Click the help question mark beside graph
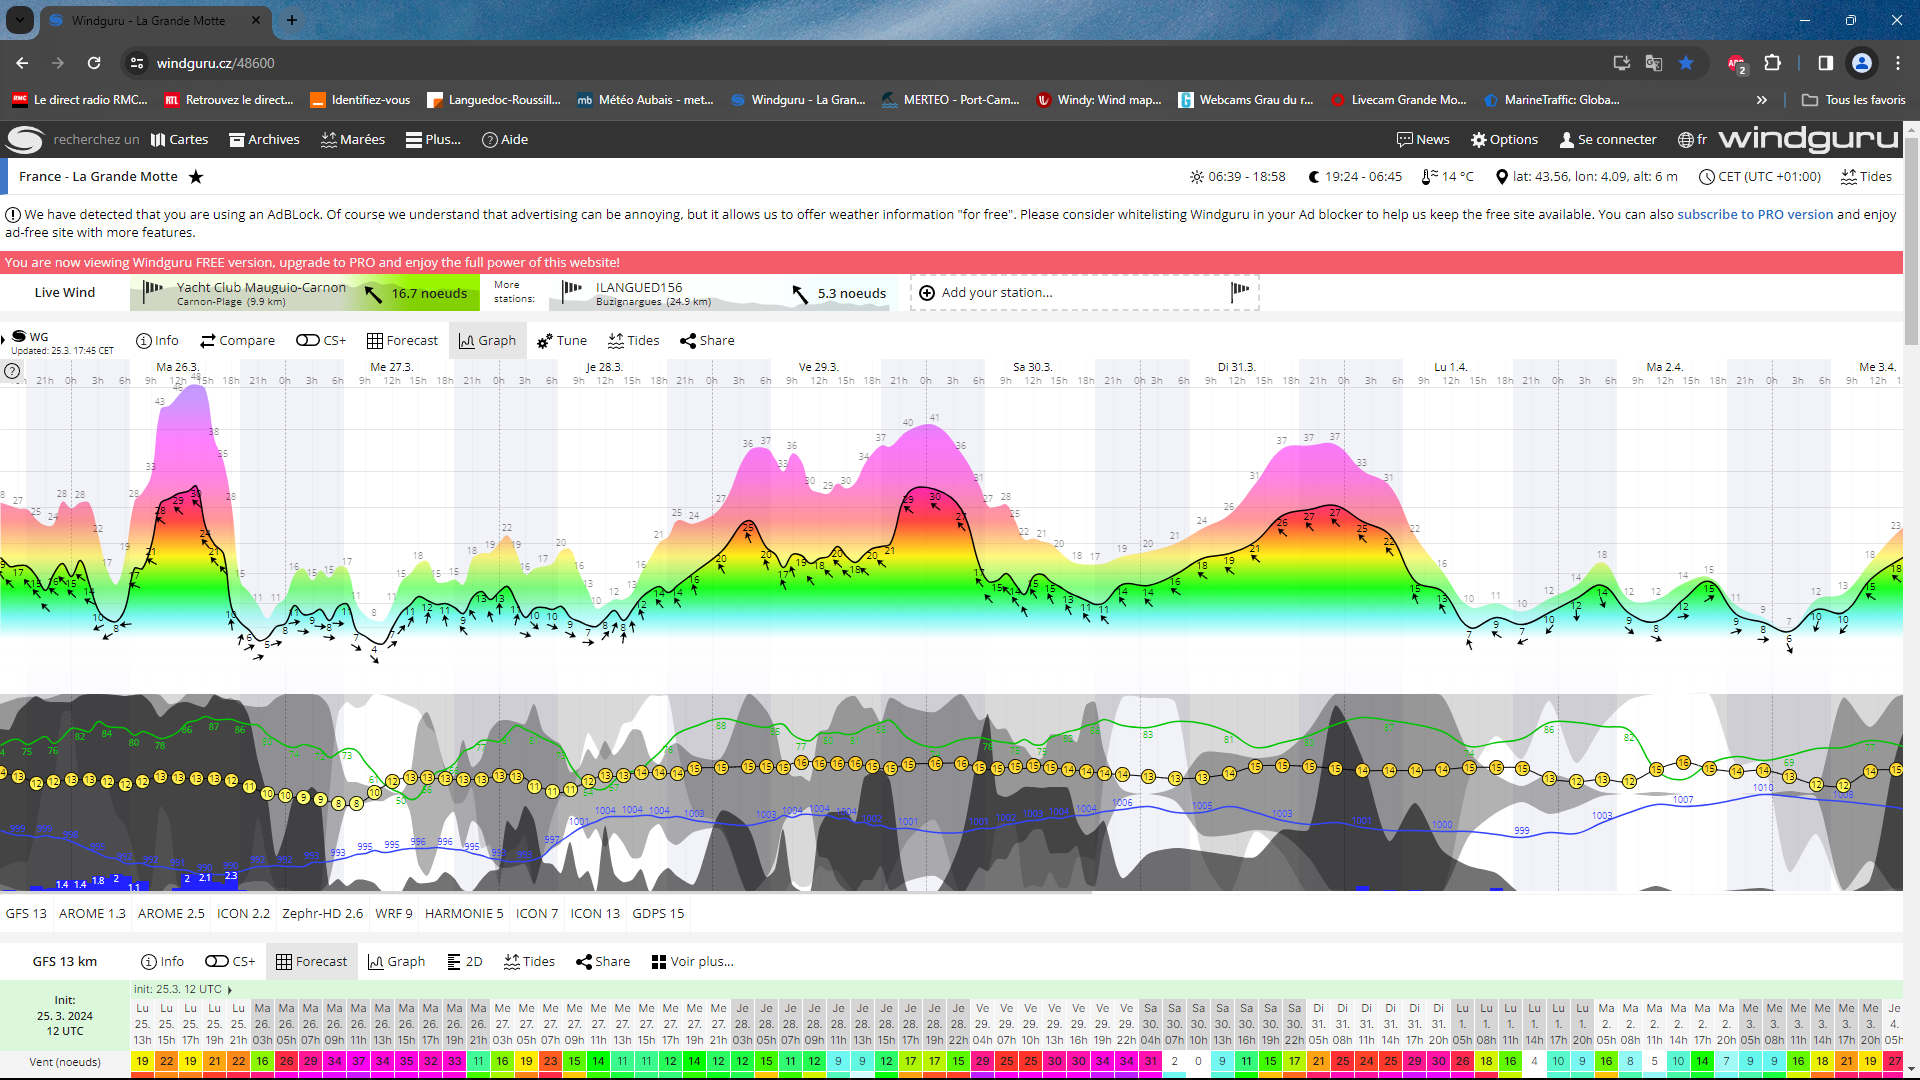Screen dimensions: 1920x1080 pos(12,371)
